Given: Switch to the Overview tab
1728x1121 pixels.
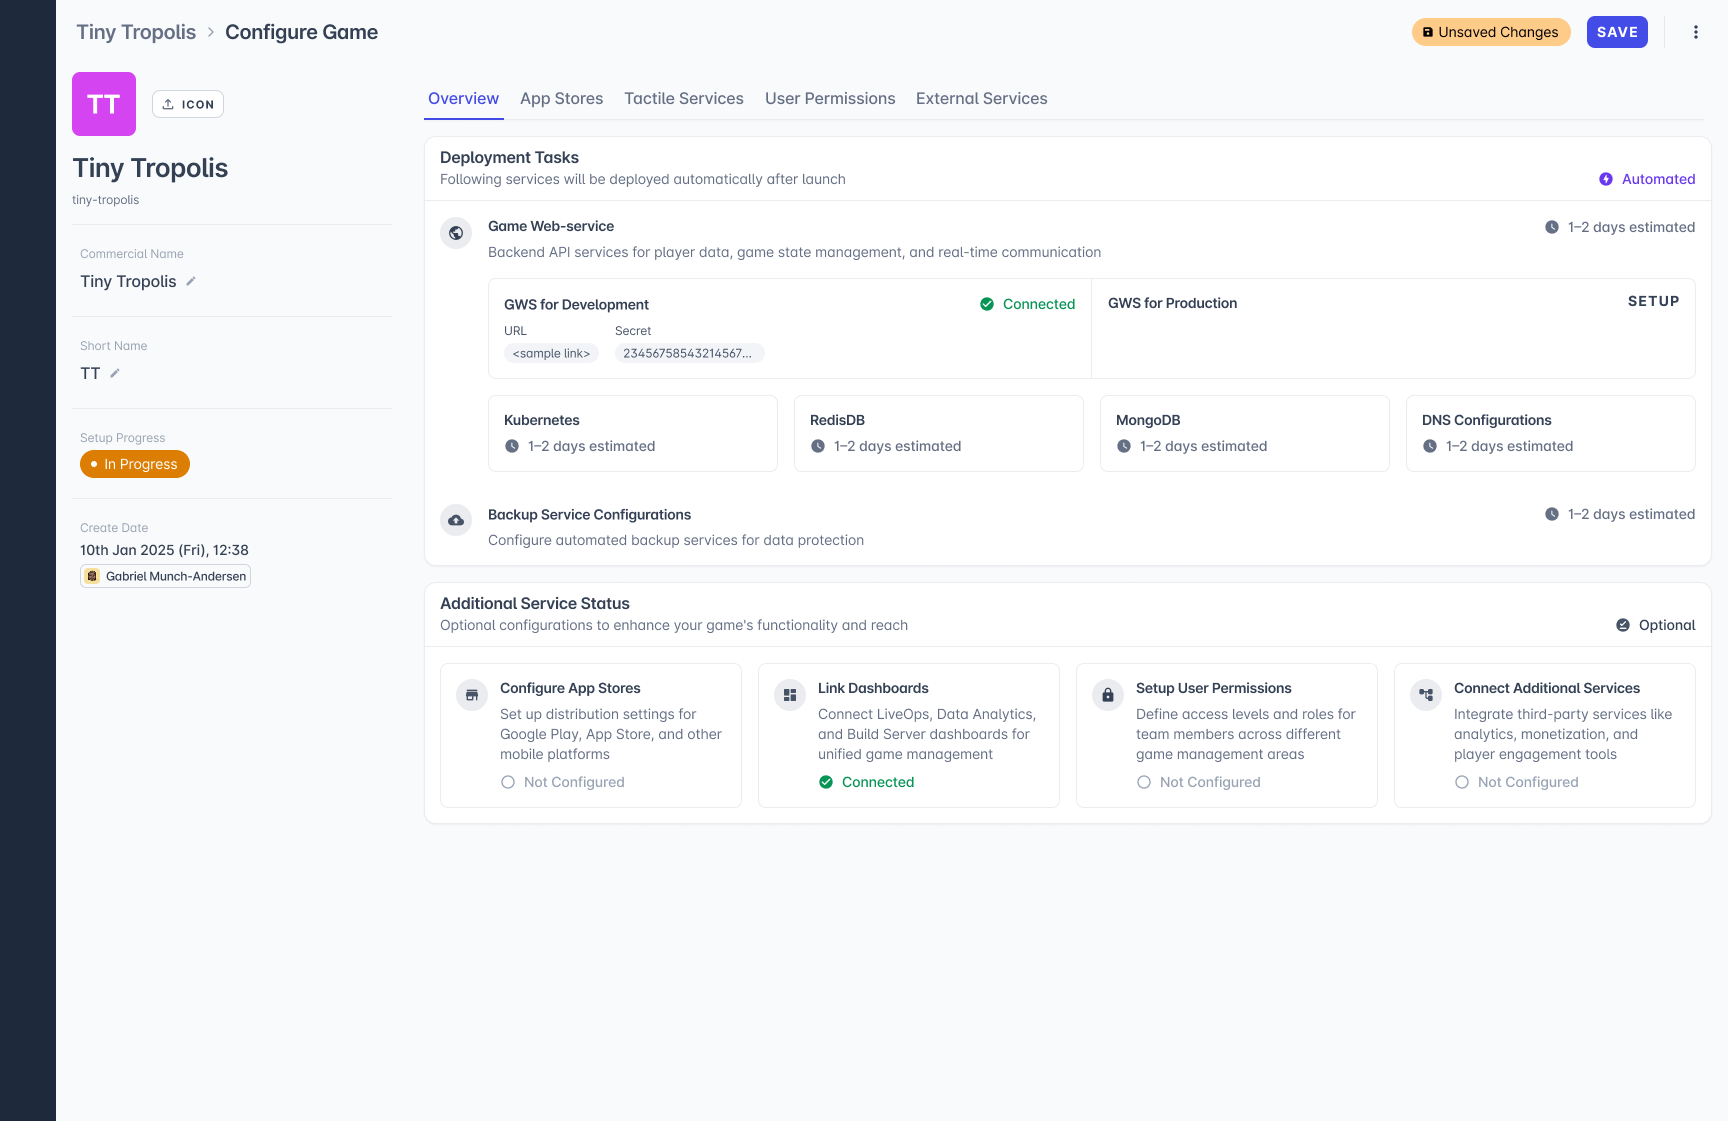Looking at the screenshot, I should (463, 98).
